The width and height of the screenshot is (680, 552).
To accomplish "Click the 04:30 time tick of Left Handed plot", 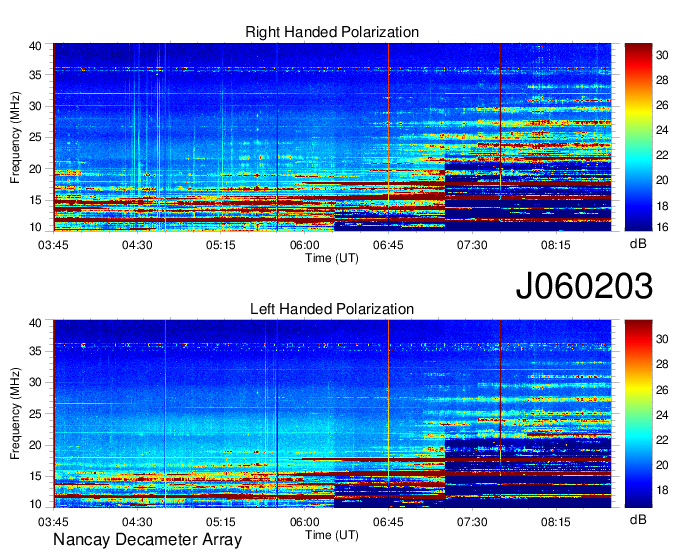I will pos(137,522).
